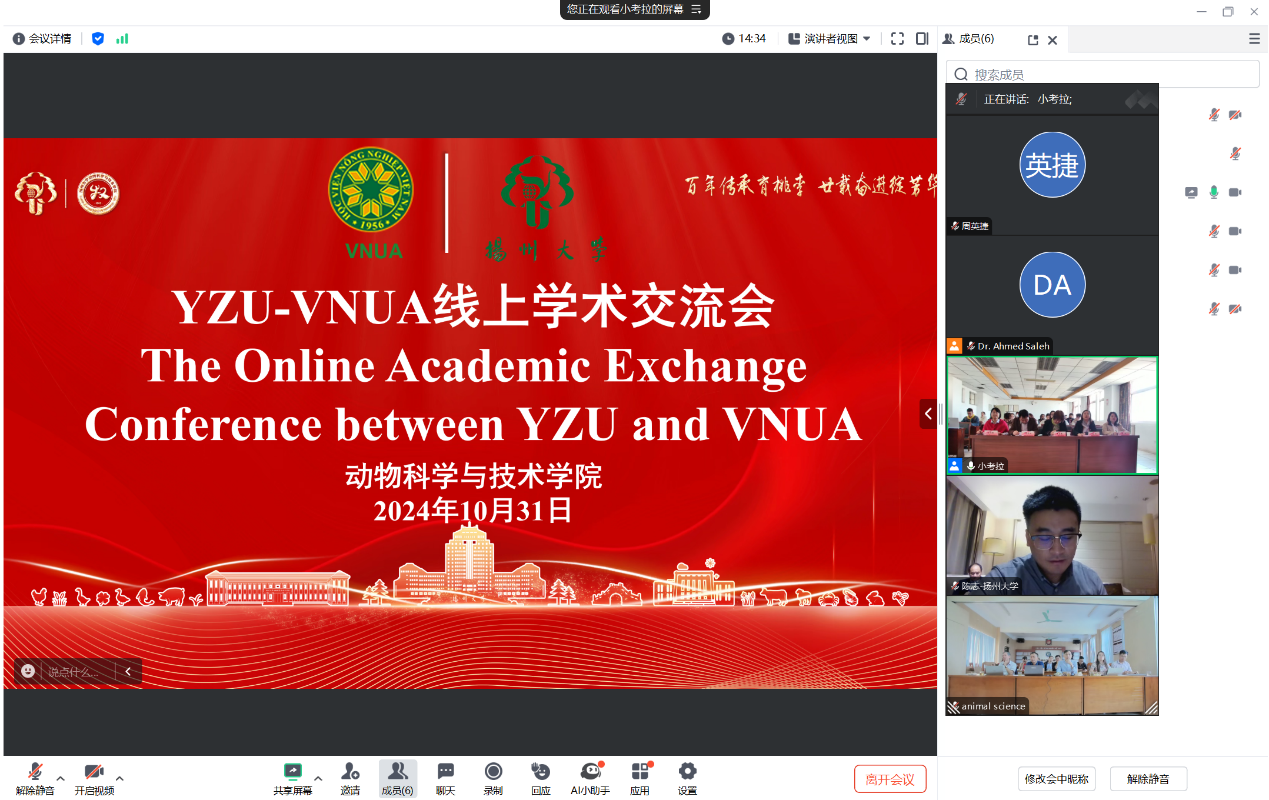Expand audio options arrow beside 解除静音
Viewport: 1269px width, 800px height.
(x=61, y=778)
